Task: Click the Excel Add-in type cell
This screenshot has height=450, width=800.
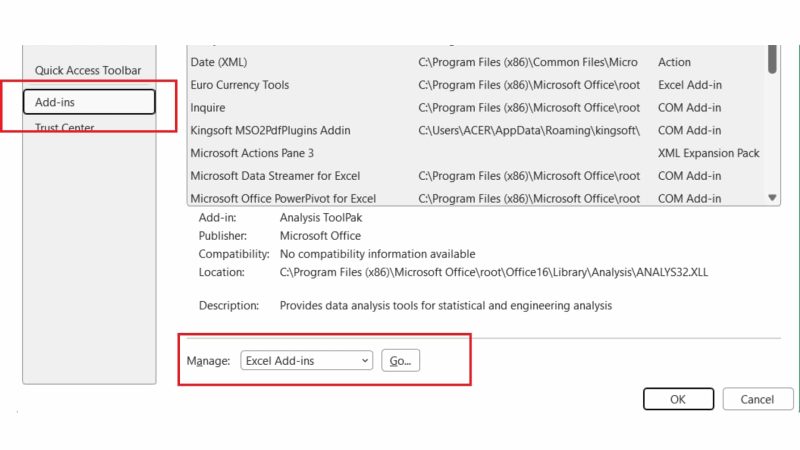Action: (x=690, y=85)
